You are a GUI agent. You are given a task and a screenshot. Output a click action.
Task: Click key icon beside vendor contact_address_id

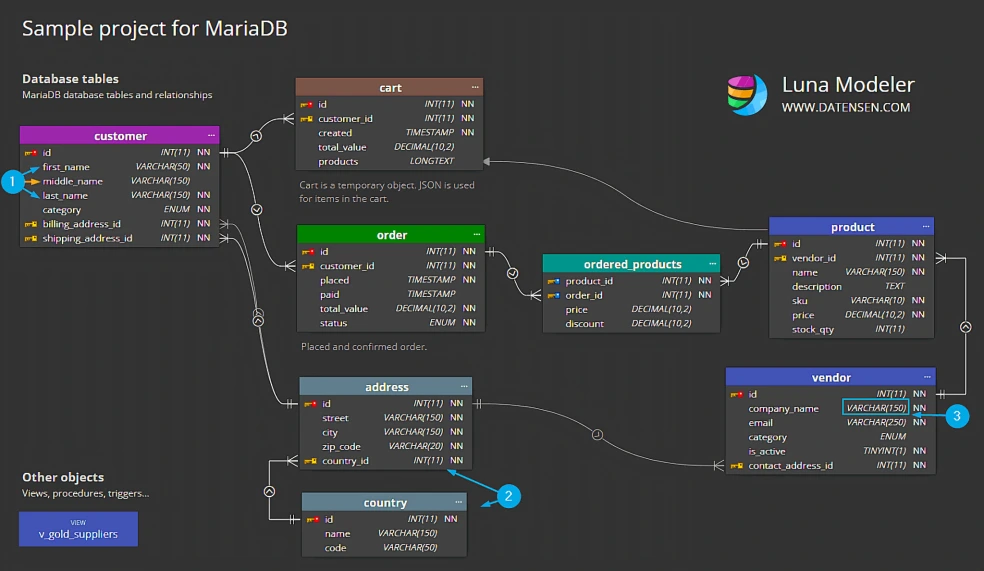[736, 466]
